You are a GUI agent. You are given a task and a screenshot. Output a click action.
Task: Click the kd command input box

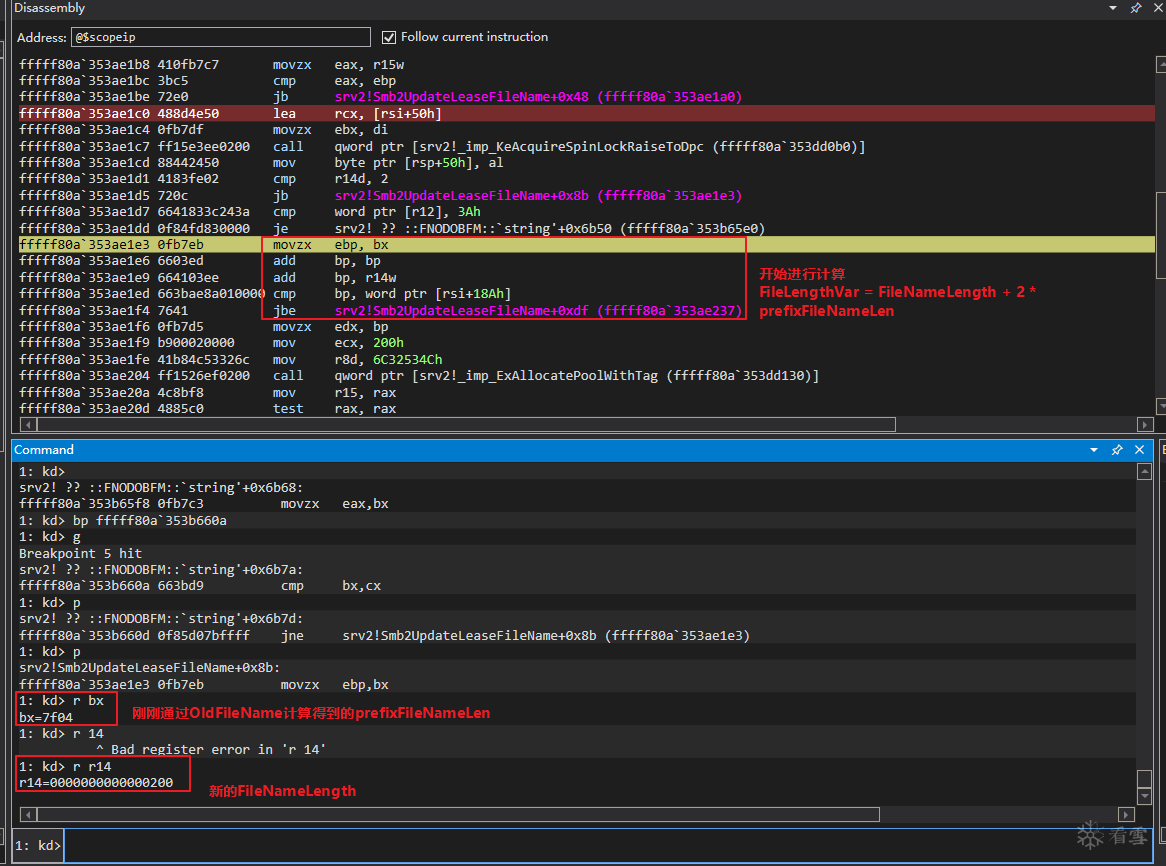(x=600, y=846)
